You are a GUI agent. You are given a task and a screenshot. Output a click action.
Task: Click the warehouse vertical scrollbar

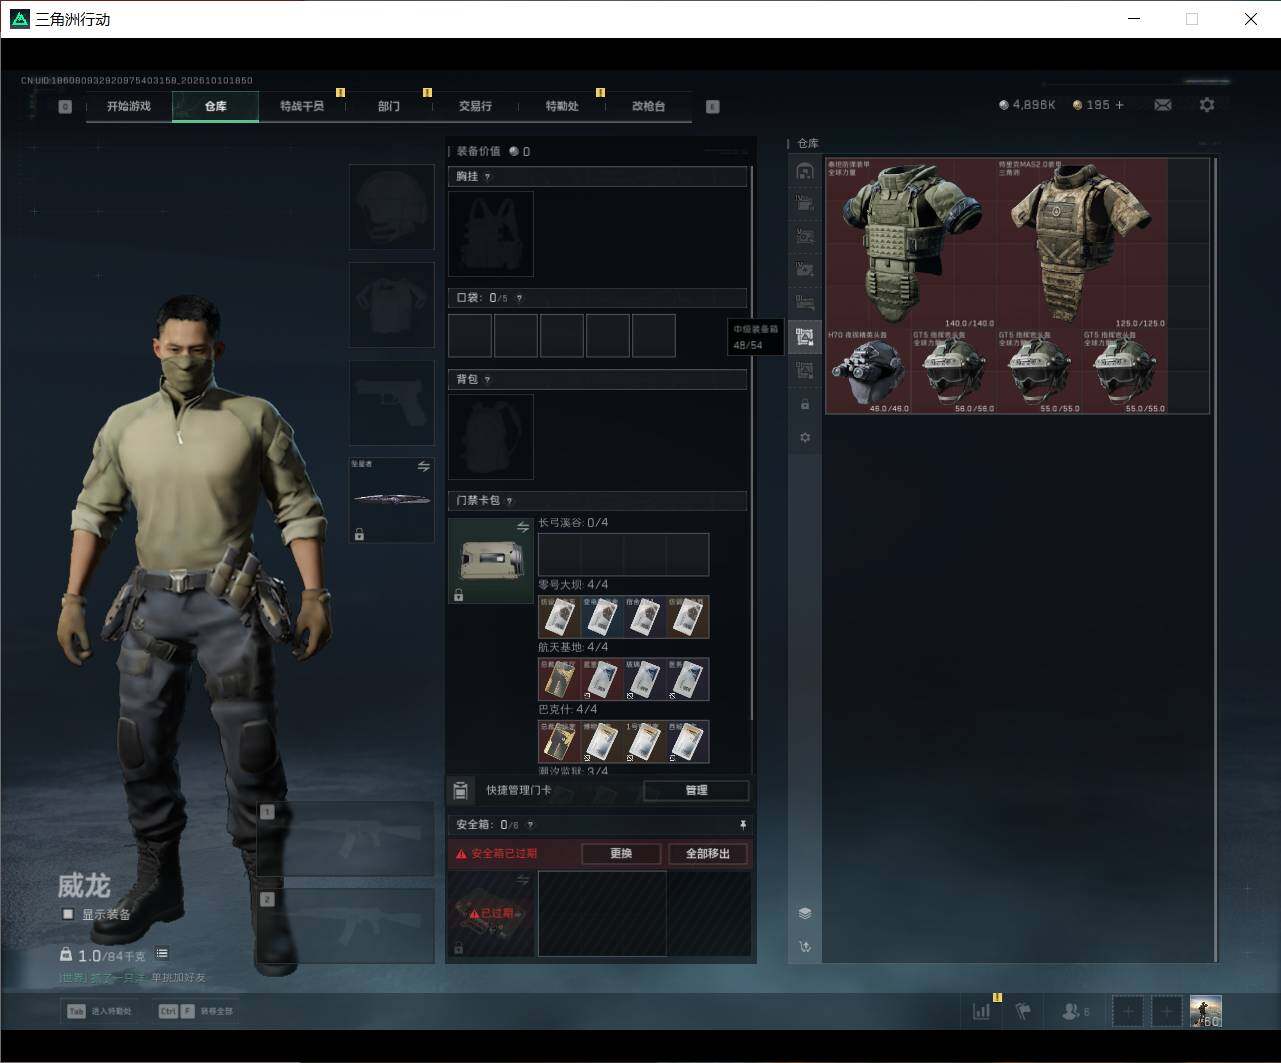1215,560
